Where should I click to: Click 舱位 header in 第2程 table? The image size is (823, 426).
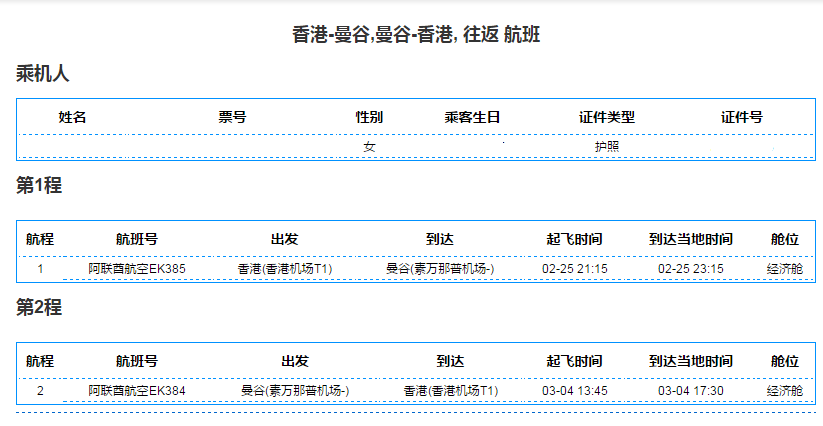pyautogui.click(x=785, y=361)
